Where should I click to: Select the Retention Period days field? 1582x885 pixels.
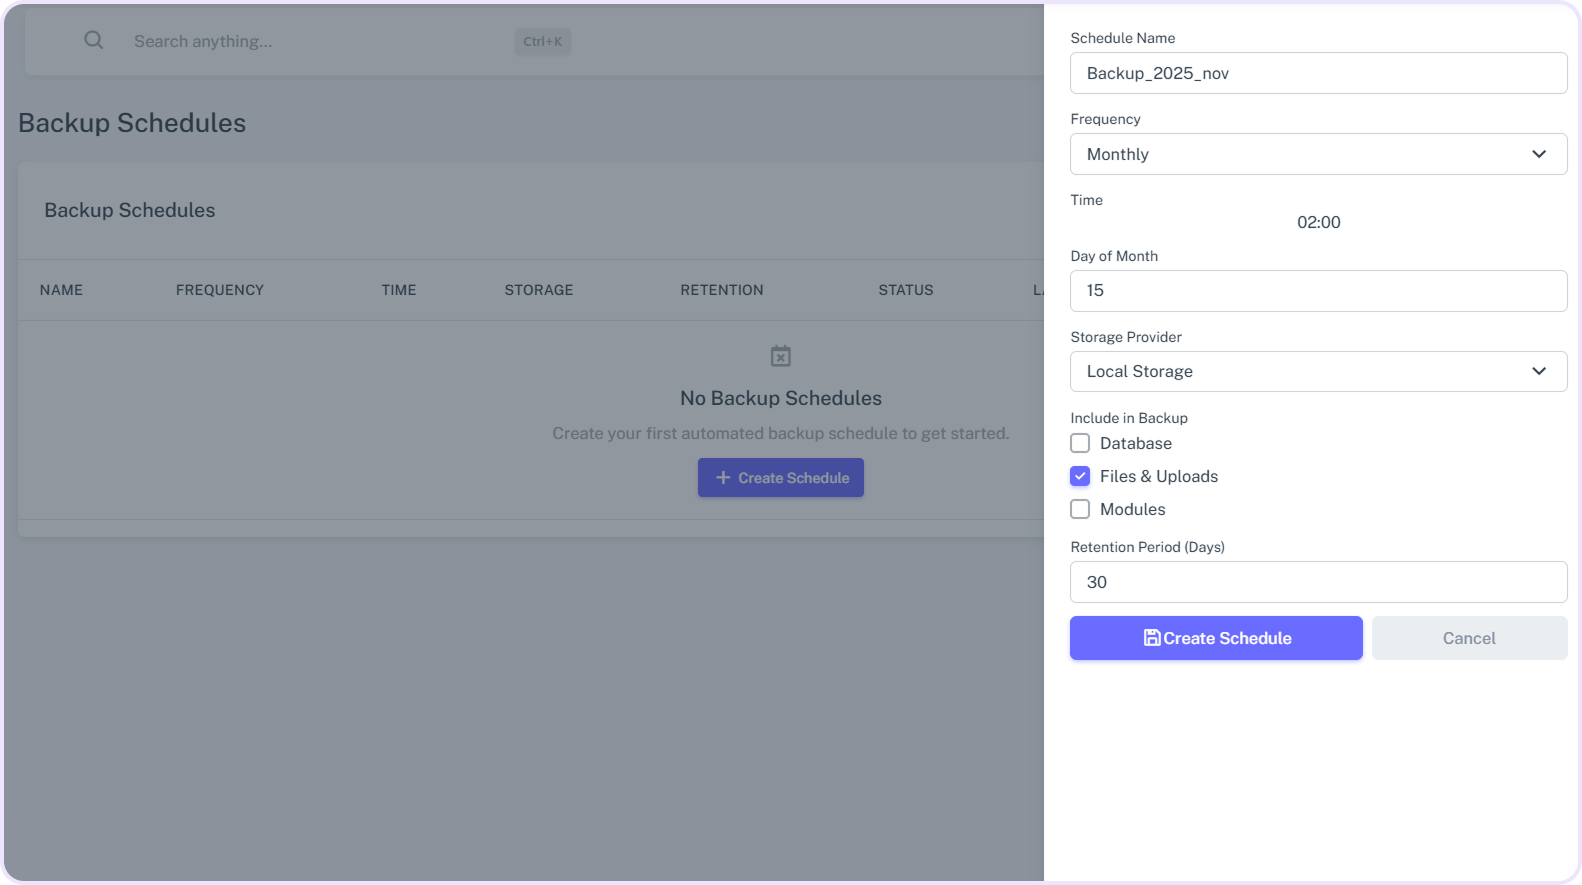click(x=1318, y=582)
